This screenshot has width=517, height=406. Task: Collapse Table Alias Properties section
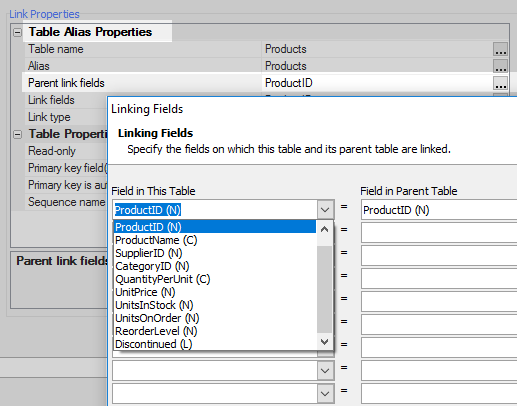coord(17,32)
